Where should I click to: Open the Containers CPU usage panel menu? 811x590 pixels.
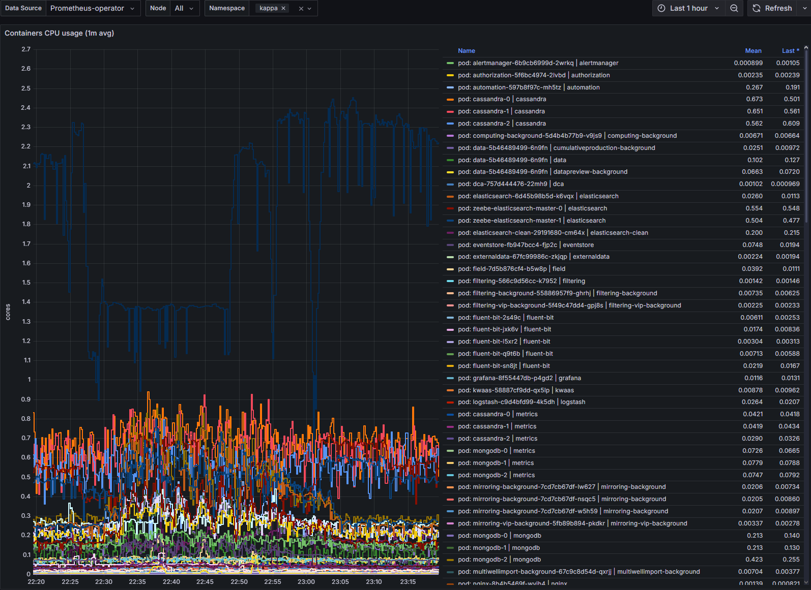pyautogui.click(x=59, y=33)
